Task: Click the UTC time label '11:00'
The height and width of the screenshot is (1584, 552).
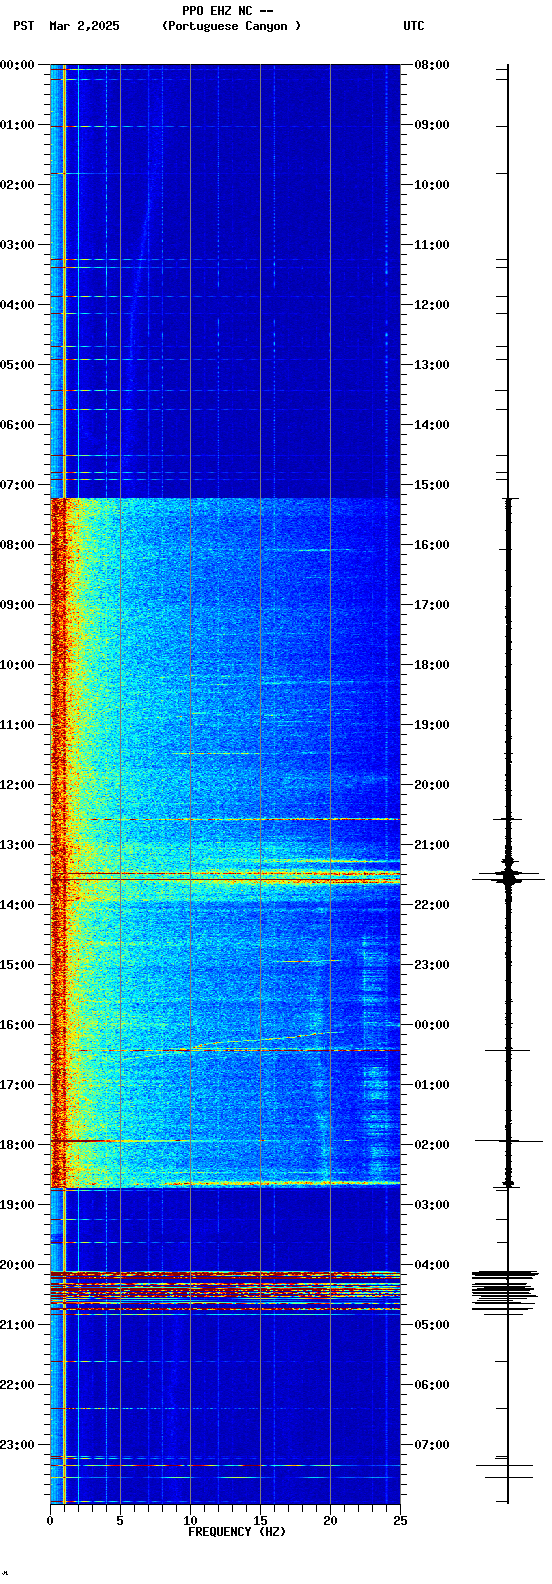Action: tap(431, 245)
